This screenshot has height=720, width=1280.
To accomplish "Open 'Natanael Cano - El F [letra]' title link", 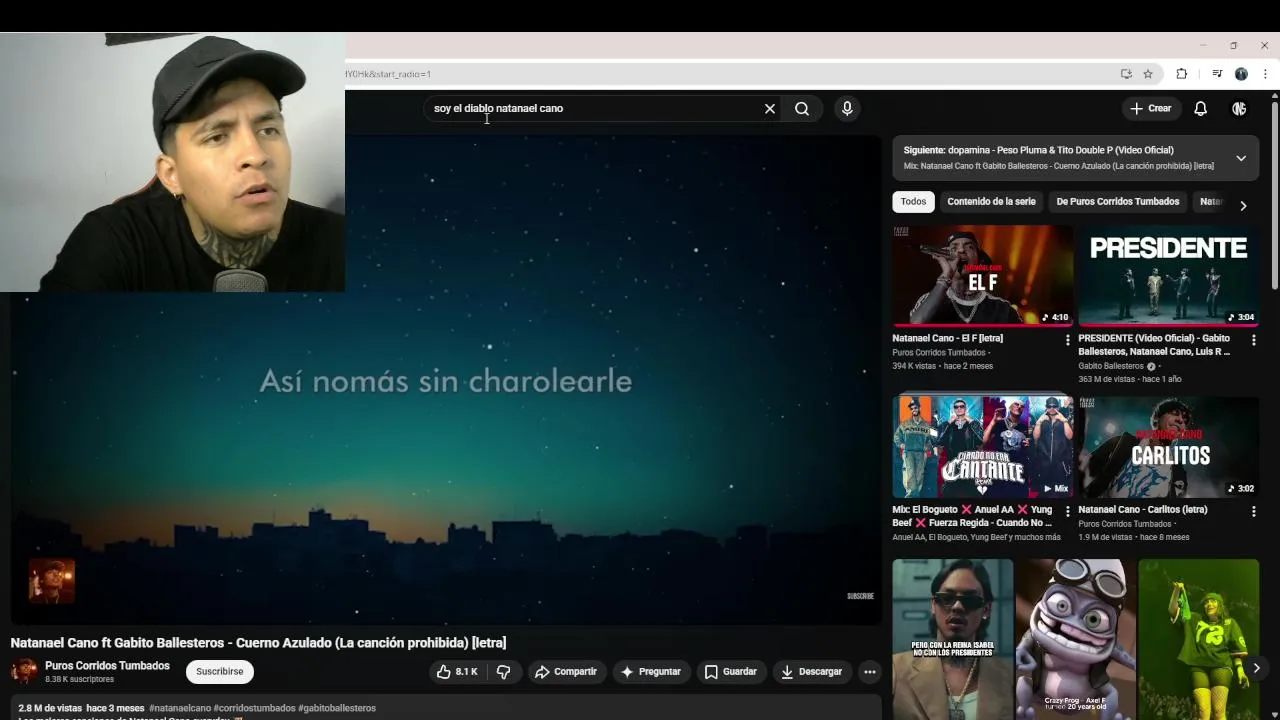I will (x=947, y=339).
